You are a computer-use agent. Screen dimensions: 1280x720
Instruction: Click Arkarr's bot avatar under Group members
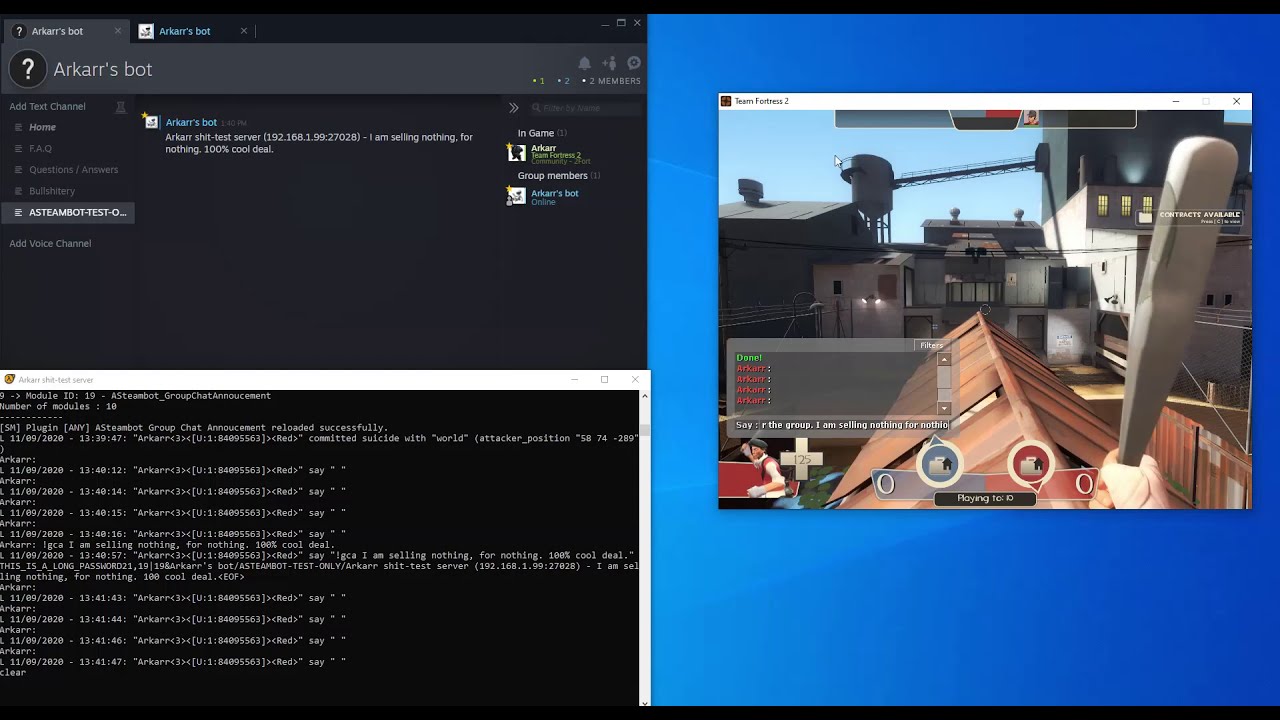pos(516,197)
